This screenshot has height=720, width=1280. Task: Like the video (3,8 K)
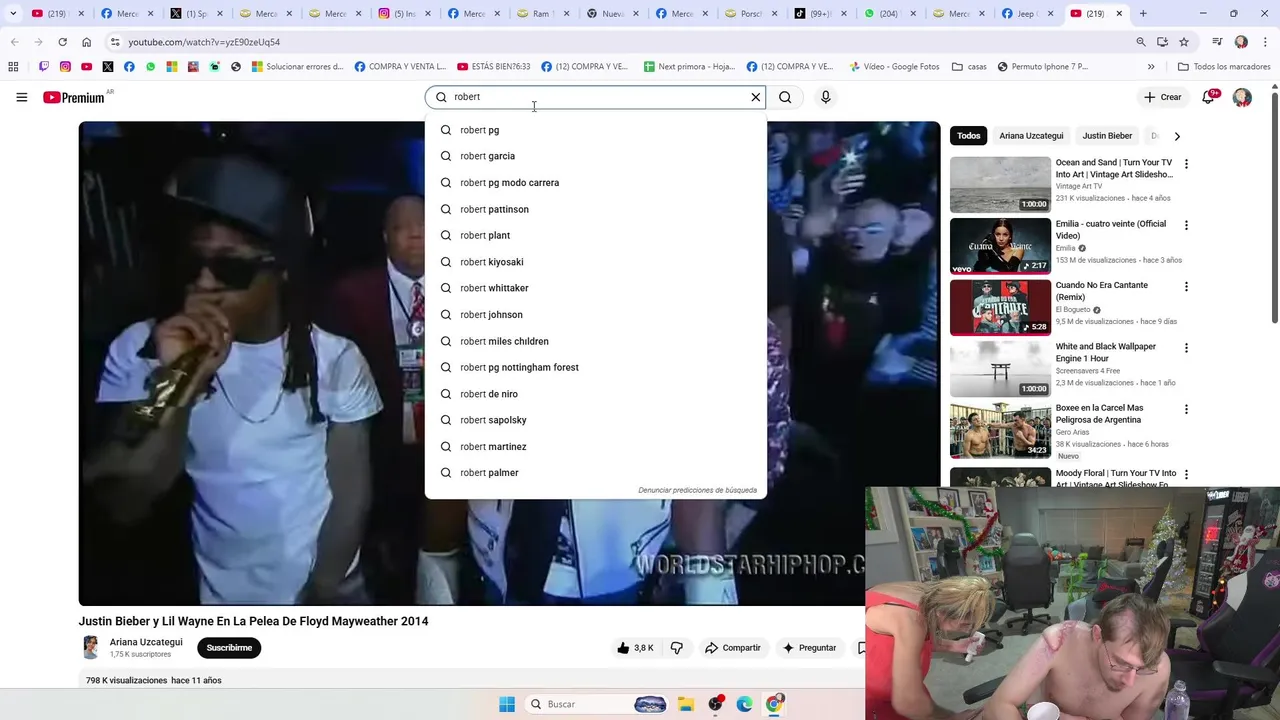coord(635,648)
